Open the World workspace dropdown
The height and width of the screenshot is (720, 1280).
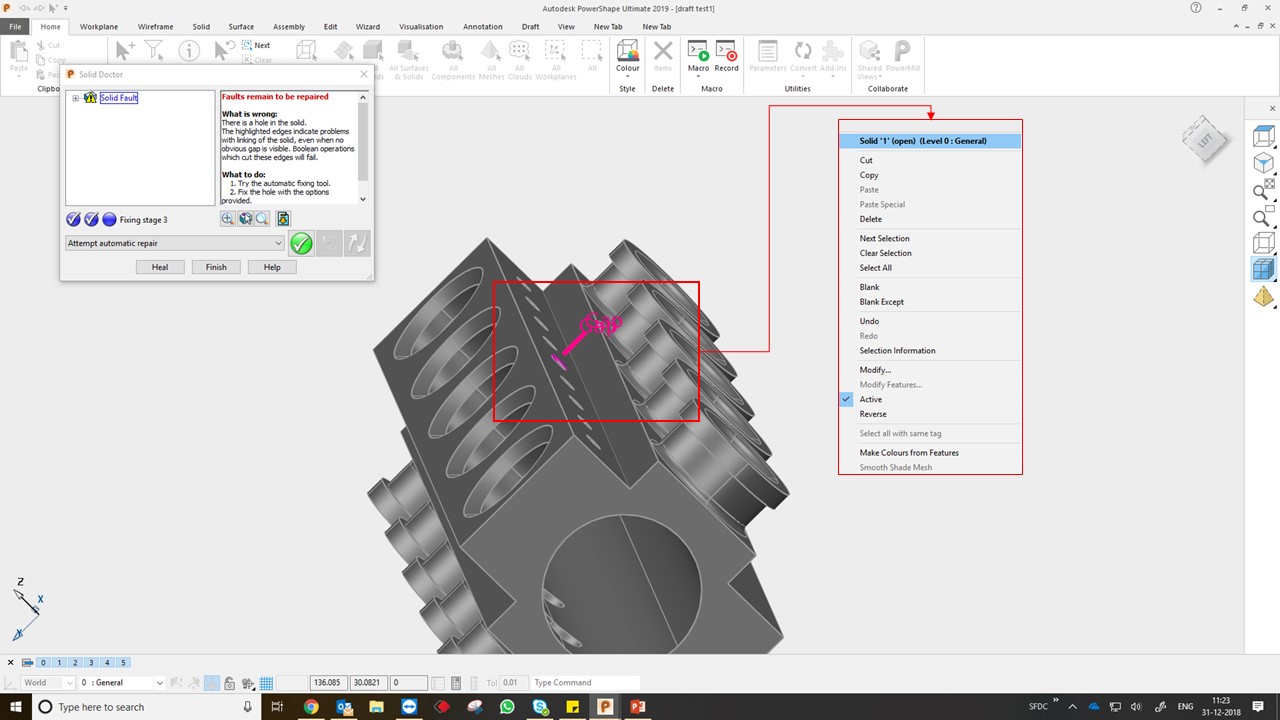tap(48, 683)
